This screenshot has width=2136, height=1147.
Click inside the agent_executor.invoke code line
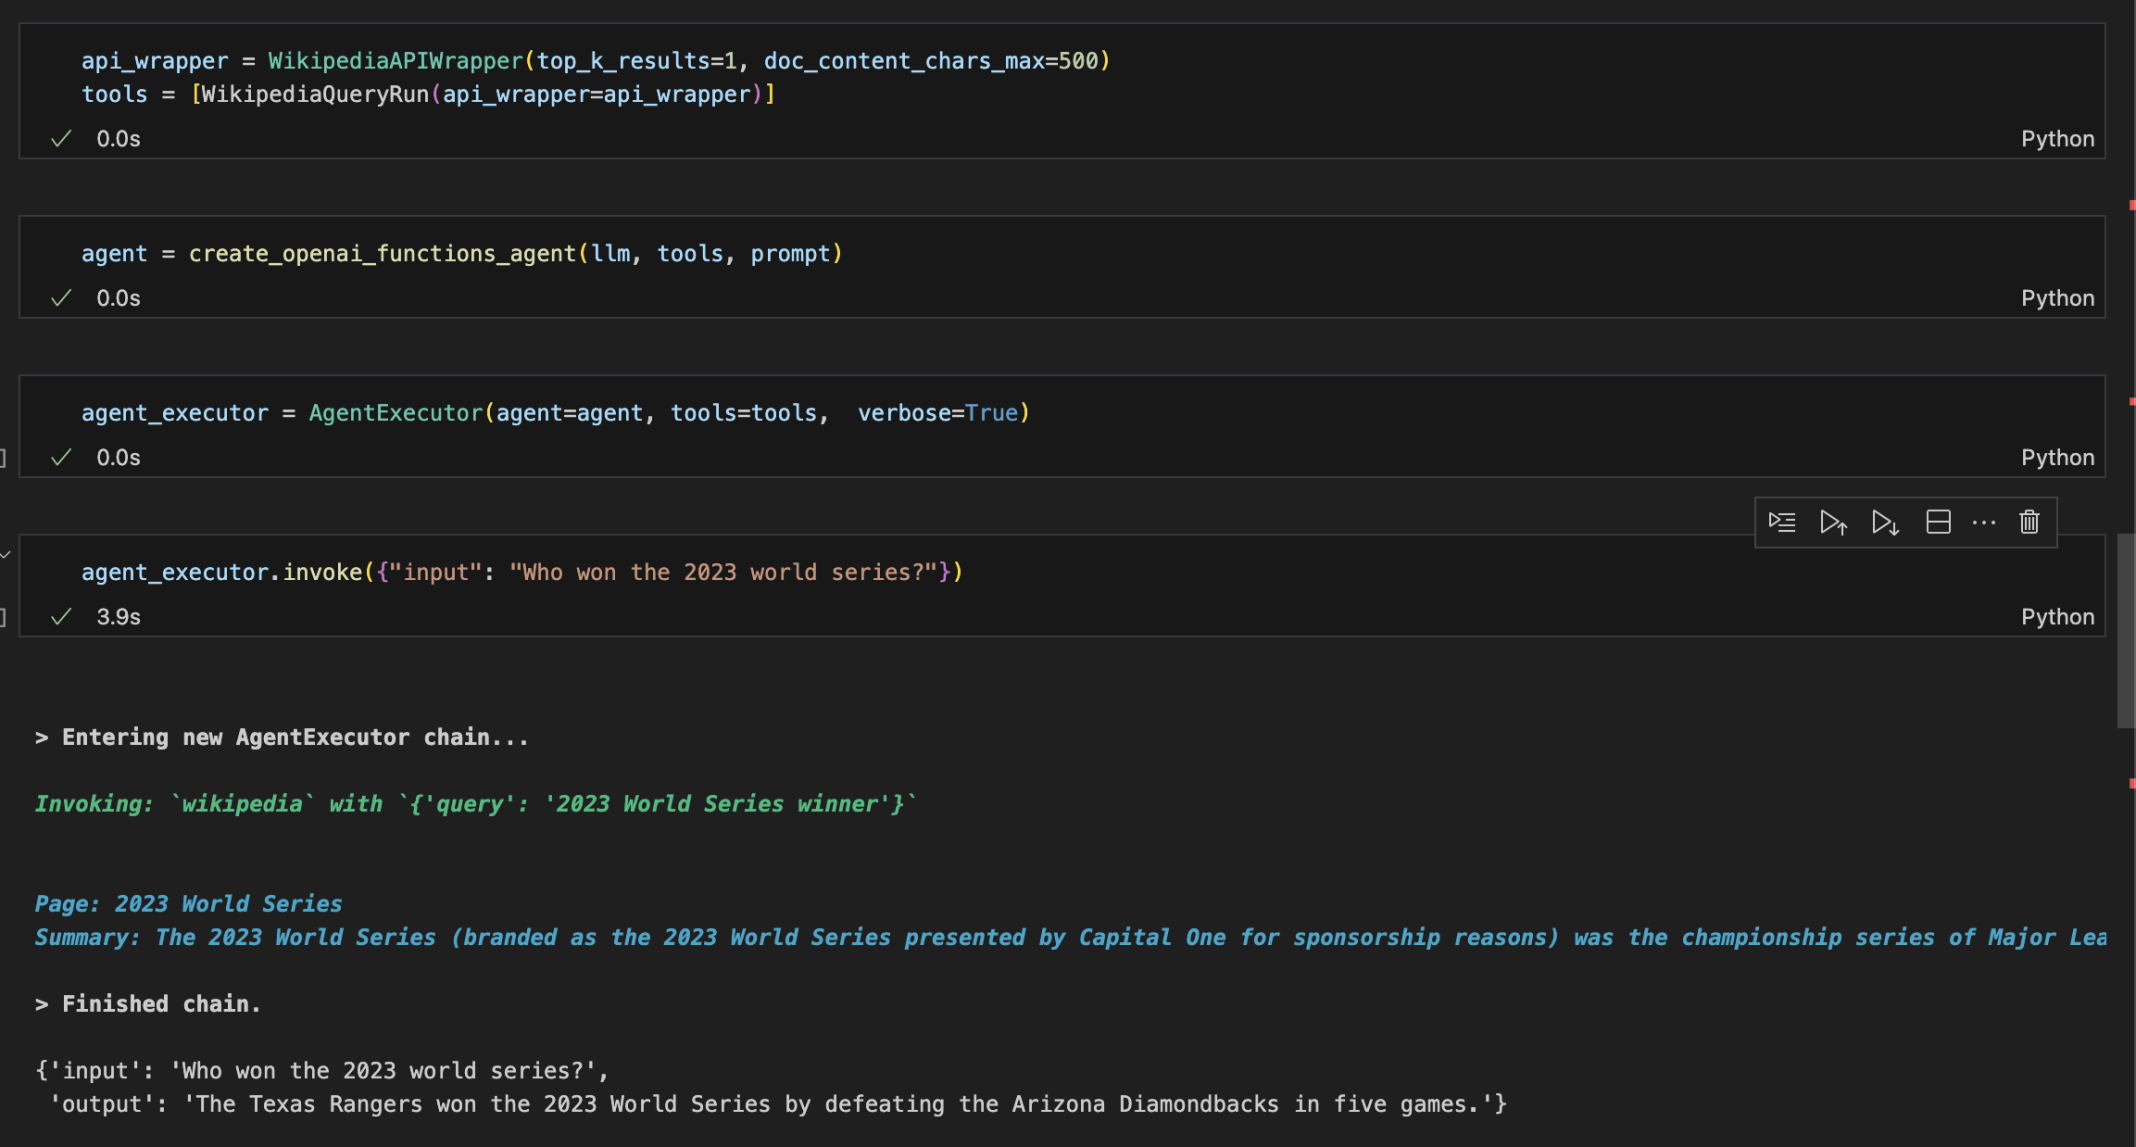pos(521,572)
